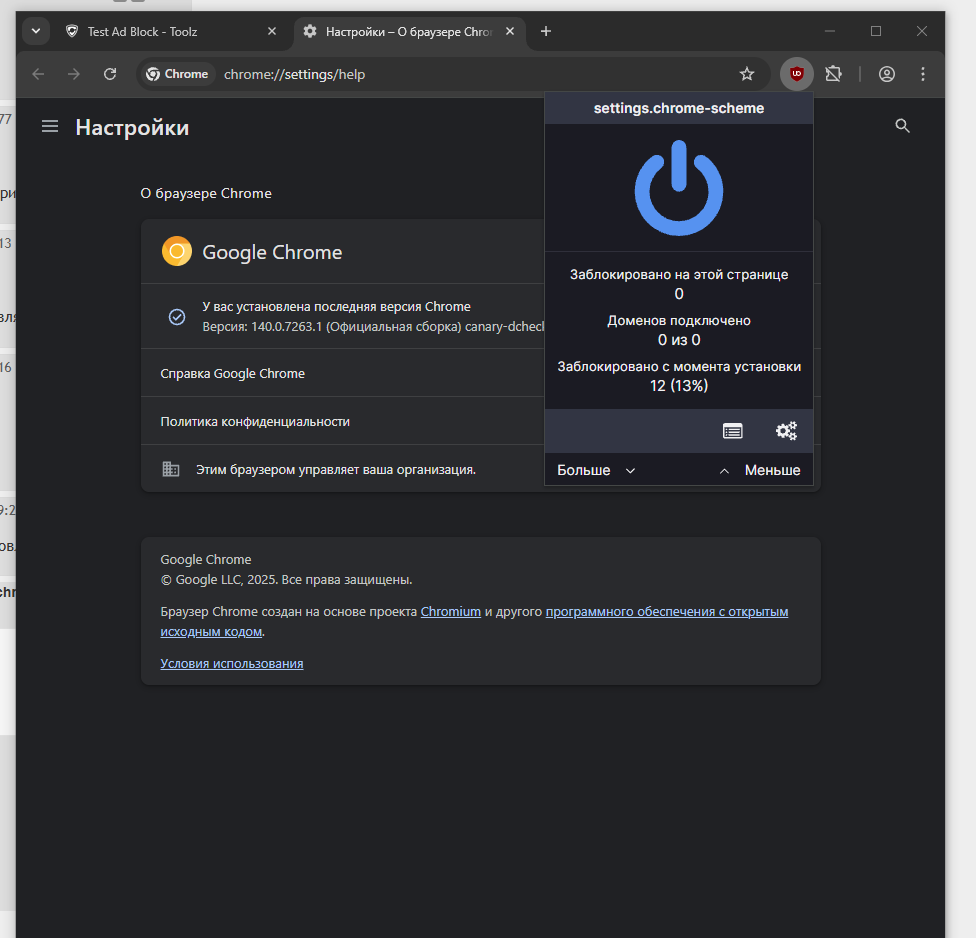Toggle the uBlock power button
This screenshot has height=938, width=976.
pos(678,188)
